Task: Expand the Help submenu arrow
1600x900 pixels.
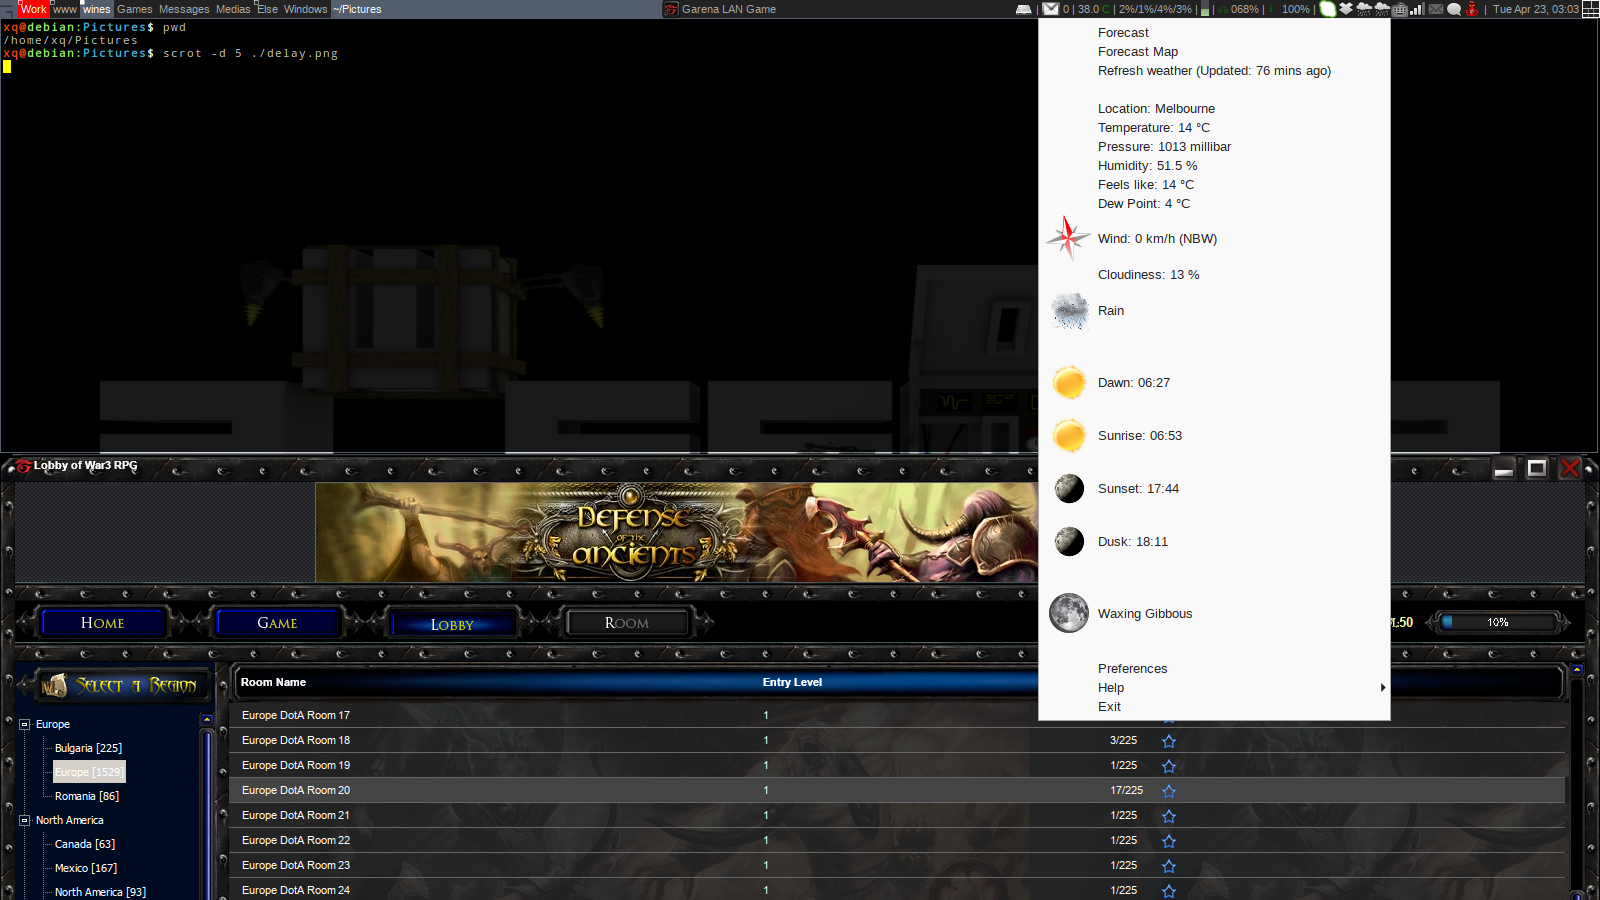Action: click(1383, 688)
